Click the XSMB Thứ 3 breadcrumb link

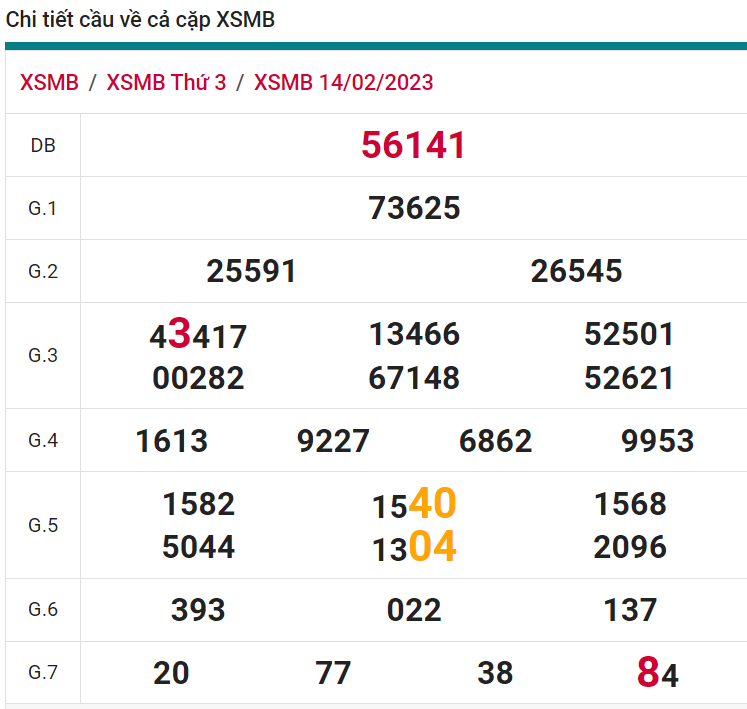click(x=166, y=82)
